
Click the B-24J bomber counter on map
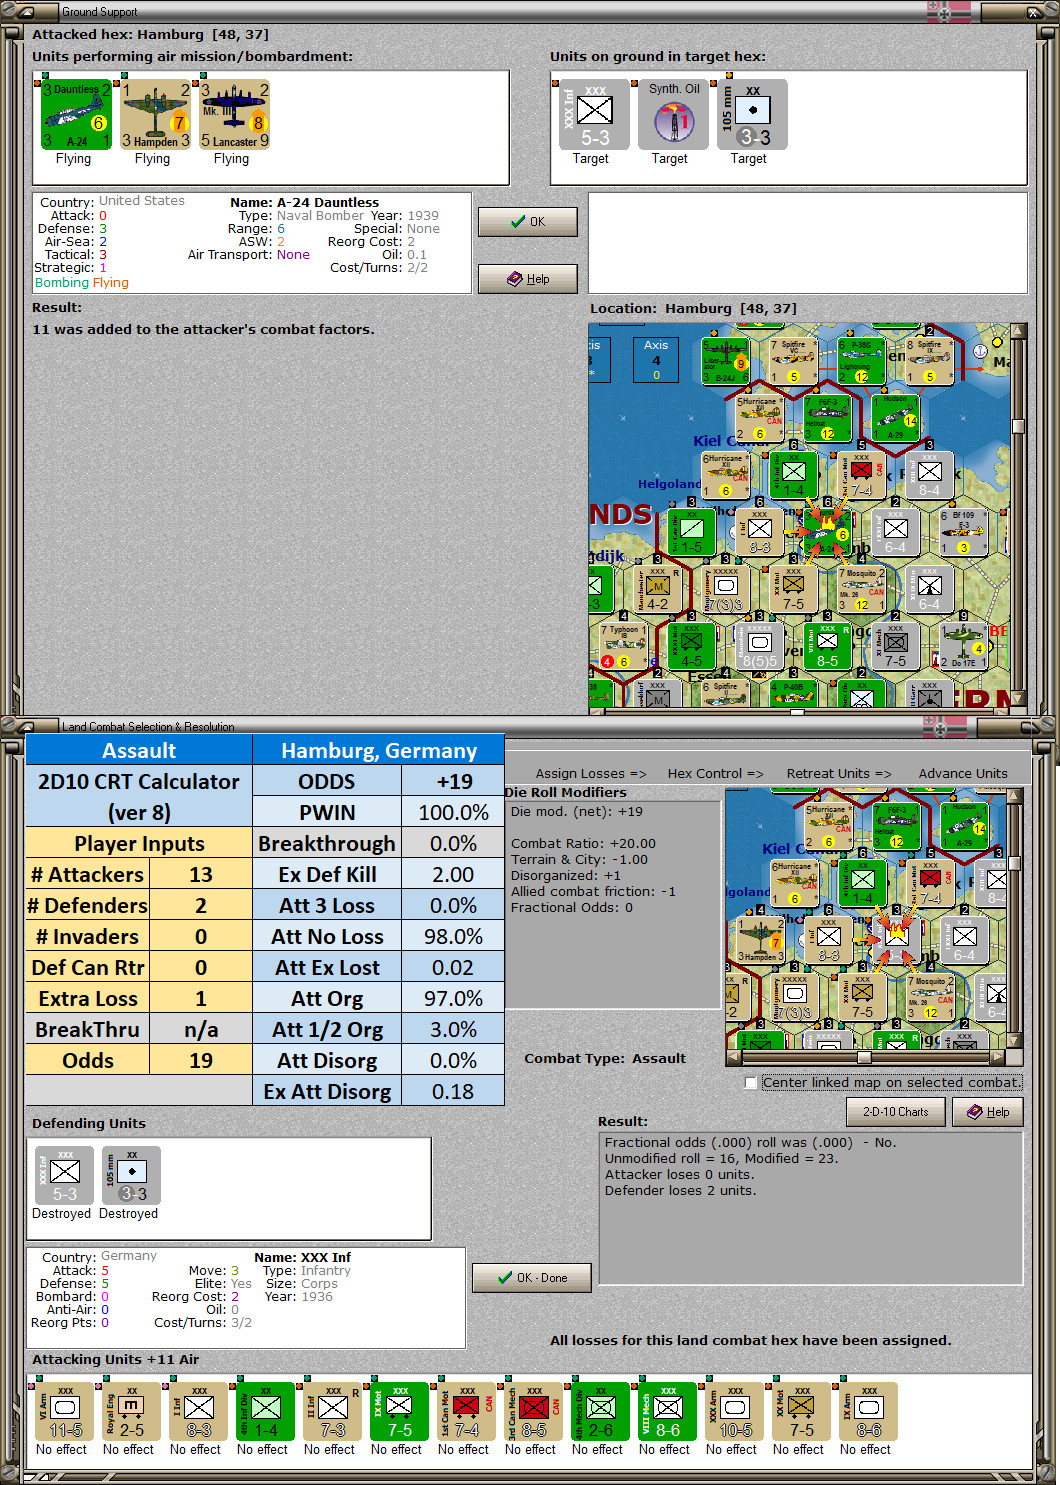click(x=725, y=361)
